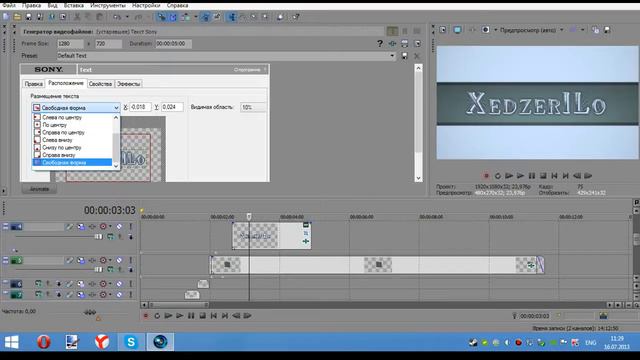Screen dimensions: 640x360
Task: Click Stop in the timeline transport bar
Action: click(x=202, y=316)
